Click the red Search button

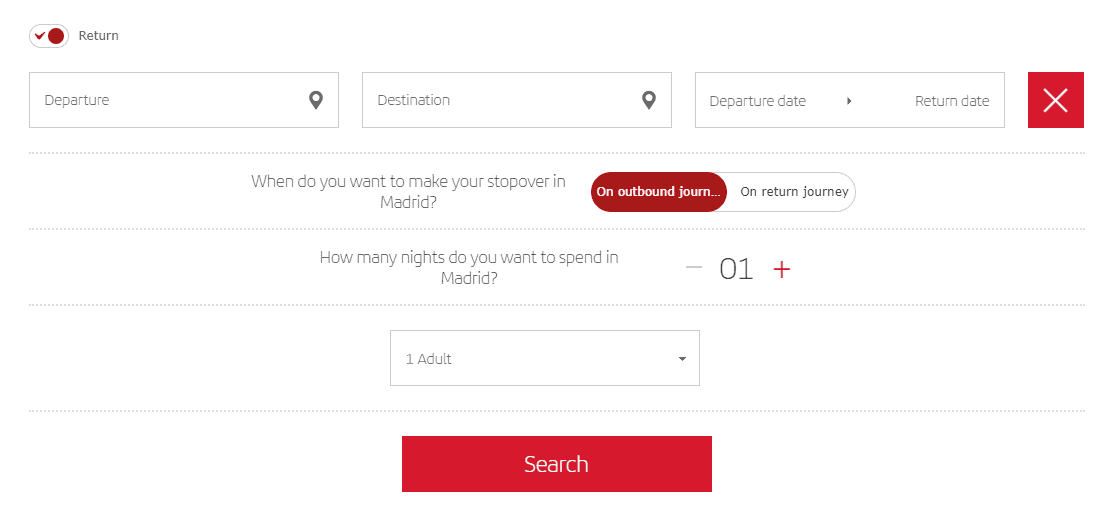(x=556, y=464)
